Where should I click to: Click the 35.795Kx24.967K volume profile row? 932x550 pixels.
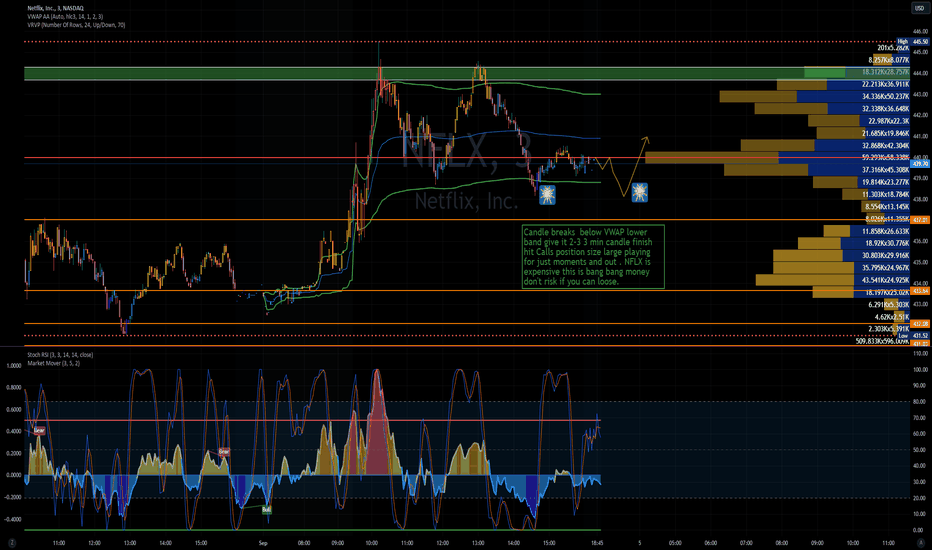click(841, 268)
